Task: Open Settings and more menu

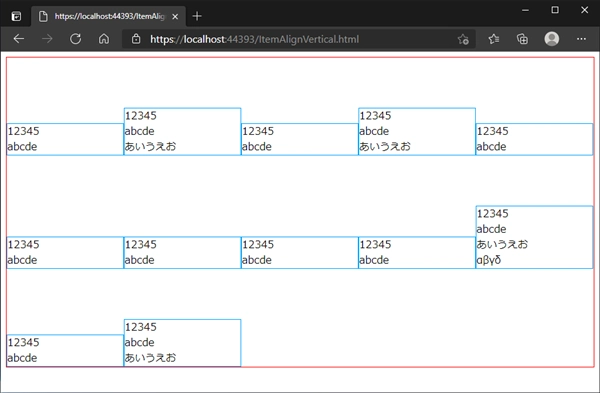Action: pos(581,39)
